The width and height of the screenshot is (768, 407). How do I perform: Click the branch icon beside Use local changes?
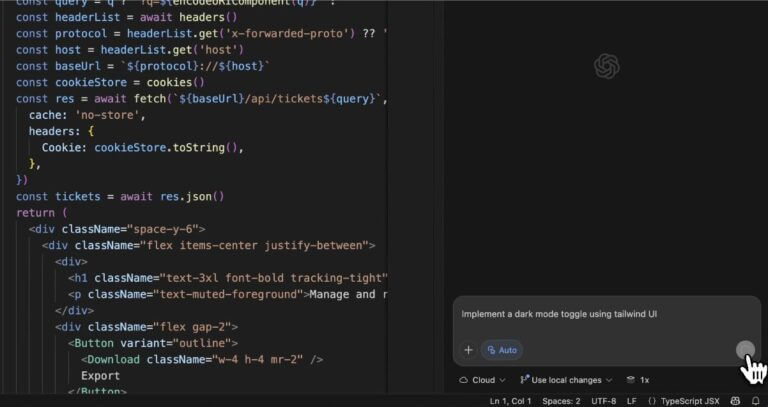(525, 380)
